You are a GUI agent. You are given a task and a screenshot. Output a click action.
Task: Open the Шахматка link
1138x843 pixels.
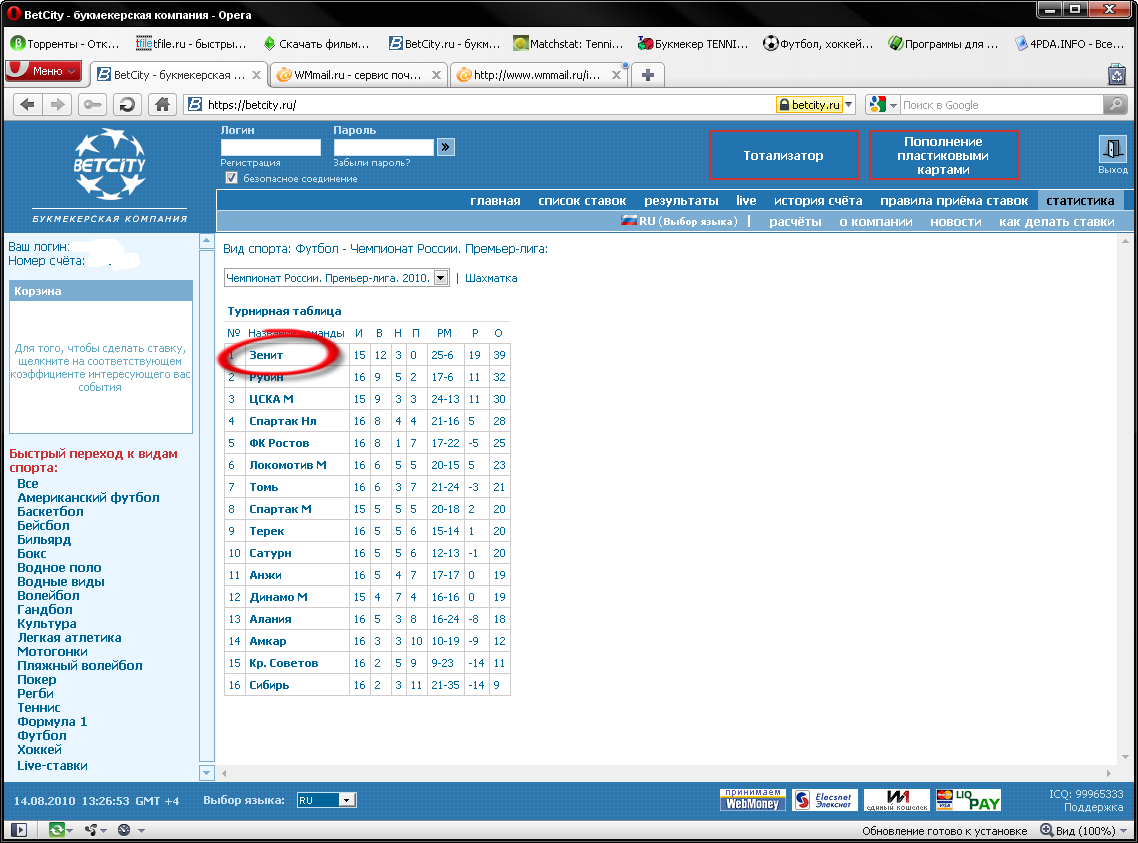491,278
